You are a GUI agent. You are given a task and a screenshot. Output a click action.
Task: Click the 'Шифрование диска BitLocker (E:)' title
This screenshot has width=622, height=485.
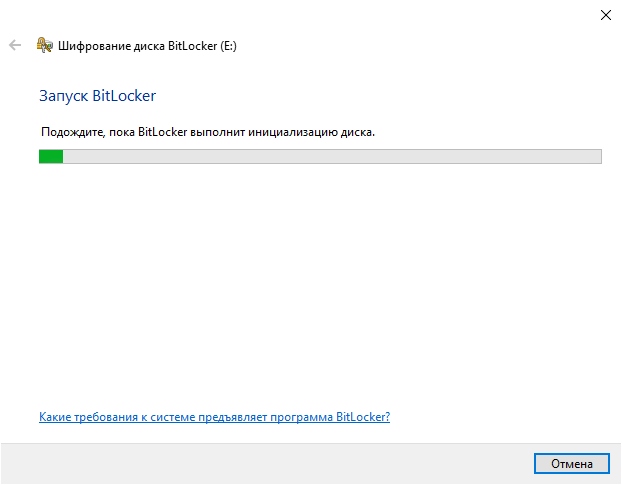(x=147, y=46)
